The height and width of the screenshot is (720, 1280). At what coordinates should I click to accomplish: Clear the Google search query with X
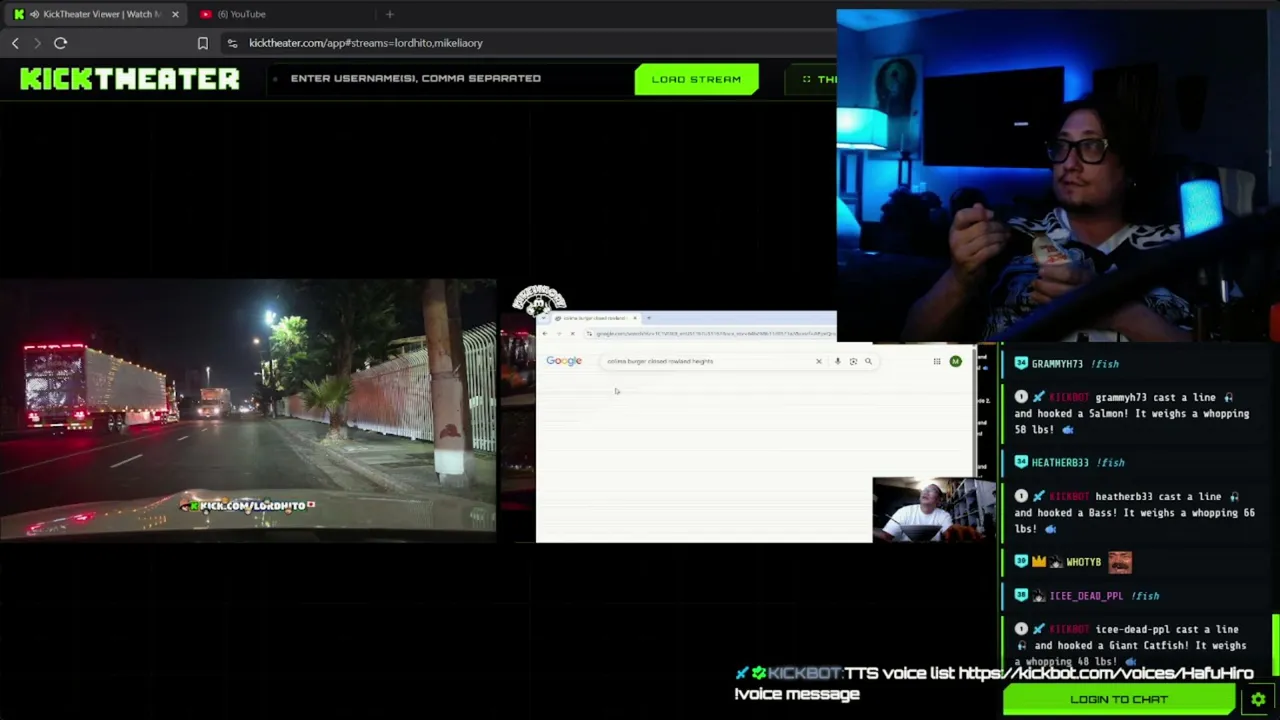coord(819,361)
